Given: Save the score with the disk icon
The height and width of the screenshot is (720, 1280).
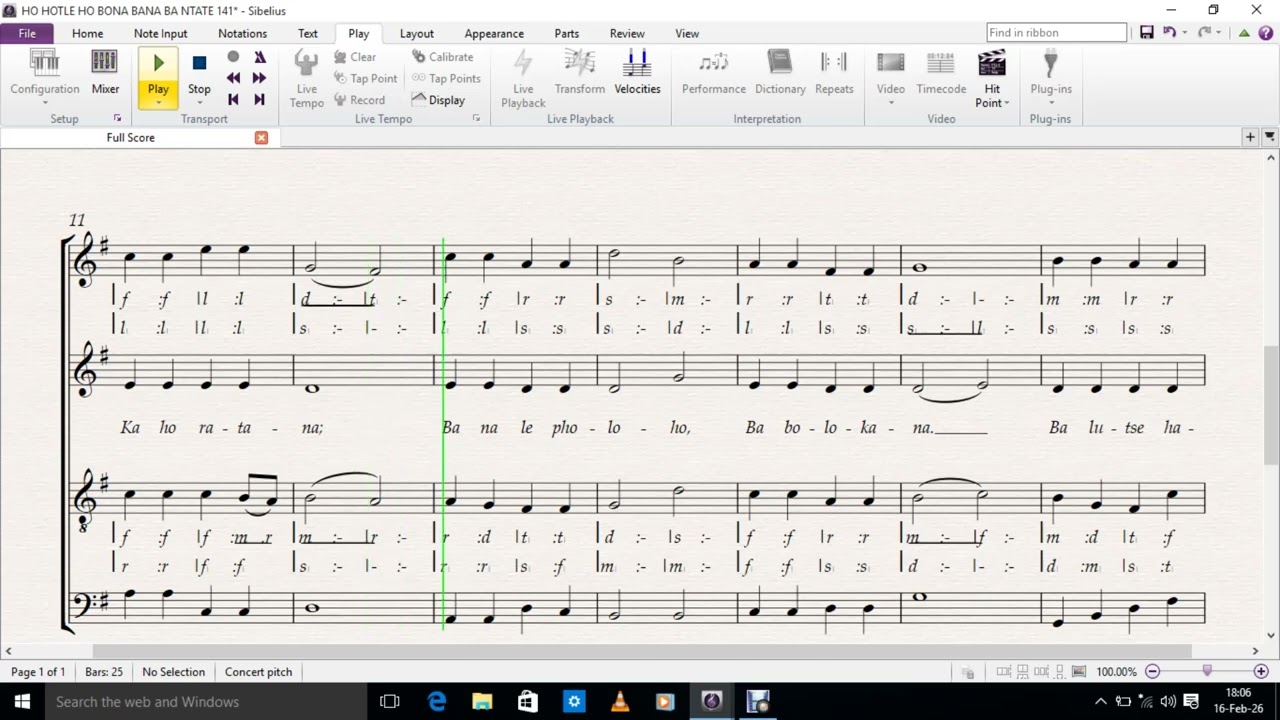Looking at the screenshot, I should pos(1146,33).
